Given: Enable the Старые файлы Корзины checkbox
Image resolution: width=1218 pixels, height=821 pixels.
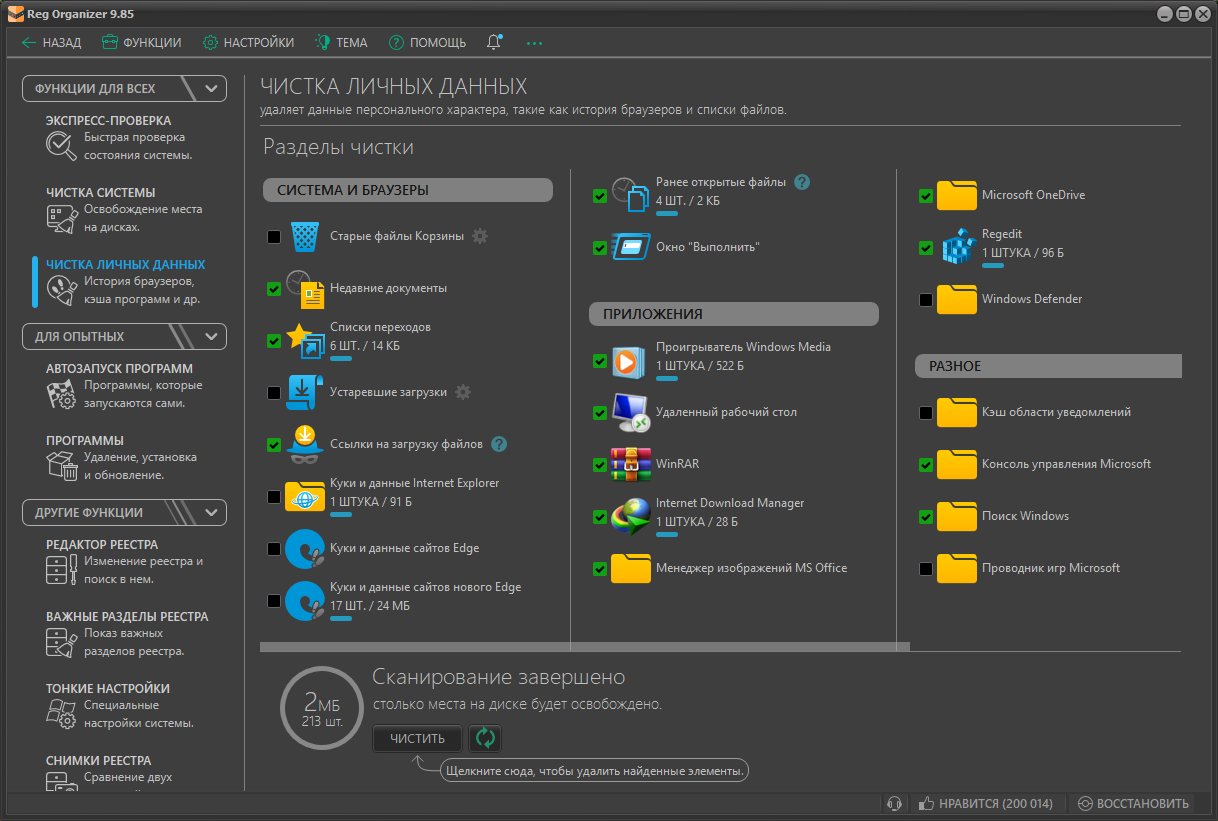Looking at the screenshot, I should coord(274,237).
